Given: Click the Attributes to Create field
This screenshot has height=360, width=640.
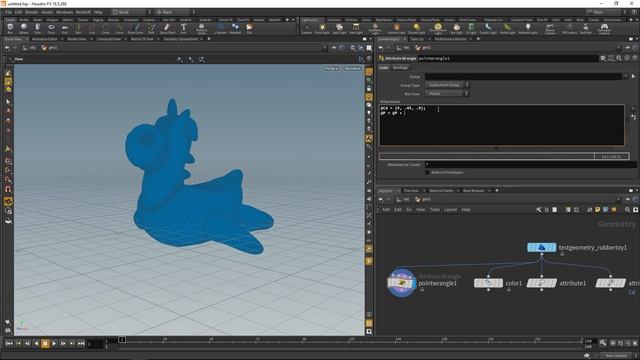Looking at the screenshot, I should click(x=531, y=164).
